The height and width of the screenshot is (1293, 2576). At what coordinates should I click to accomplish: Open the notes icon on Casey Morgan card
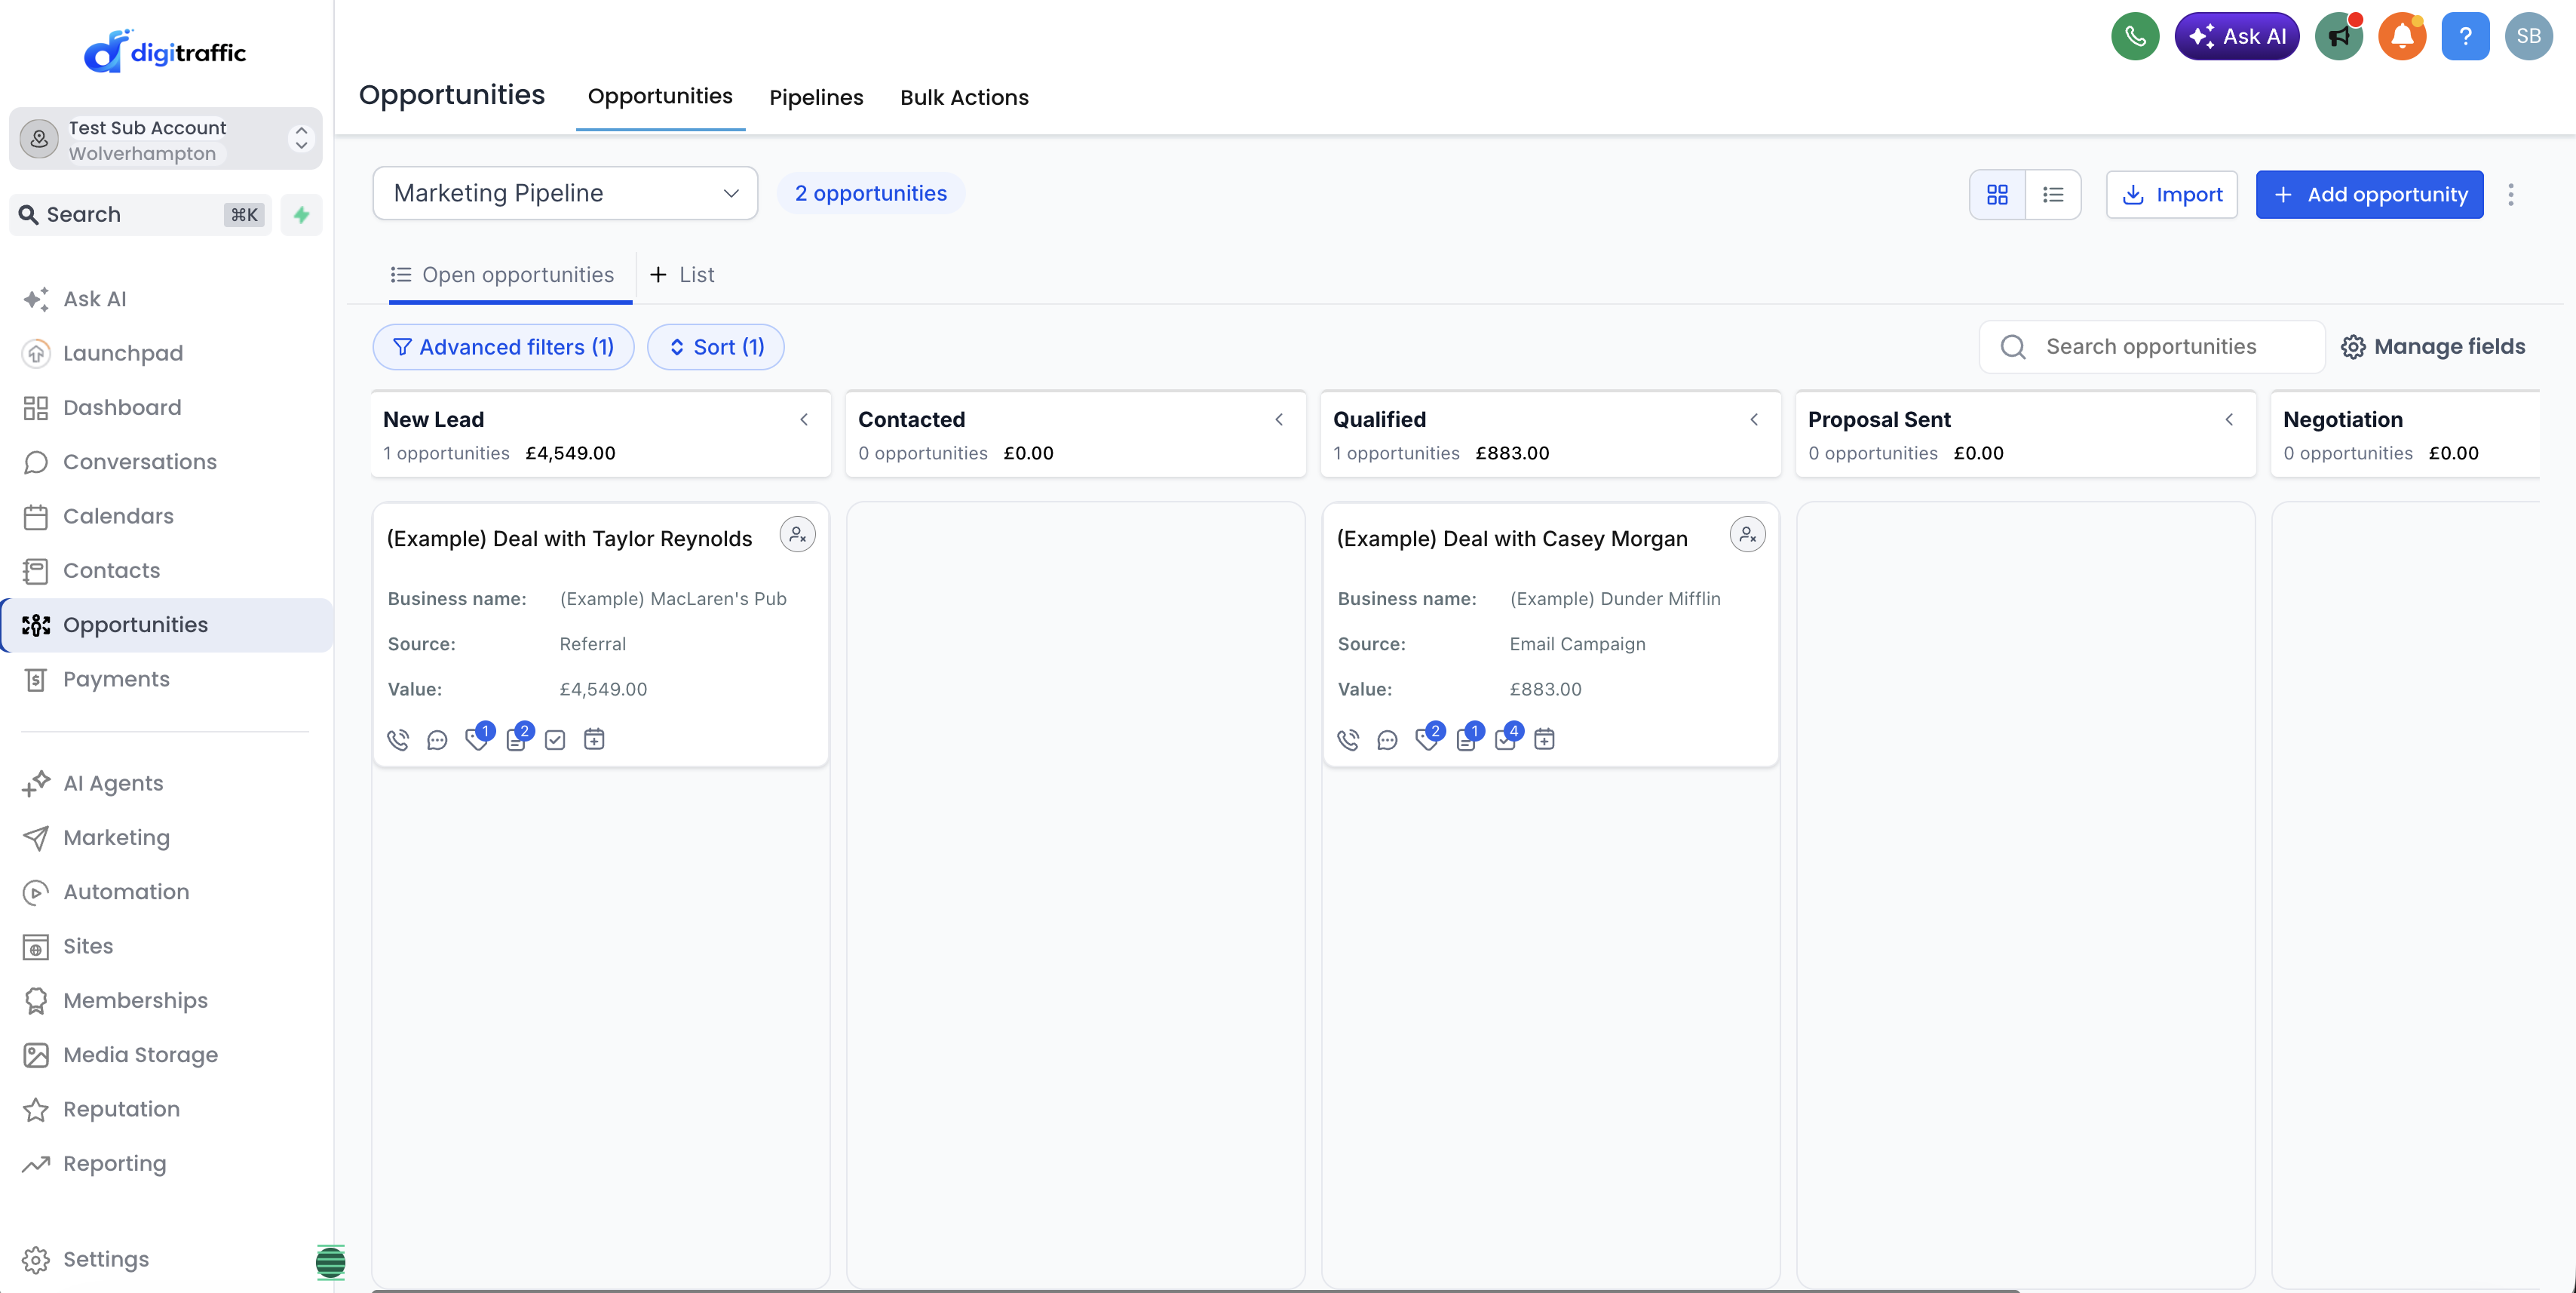1467,739
